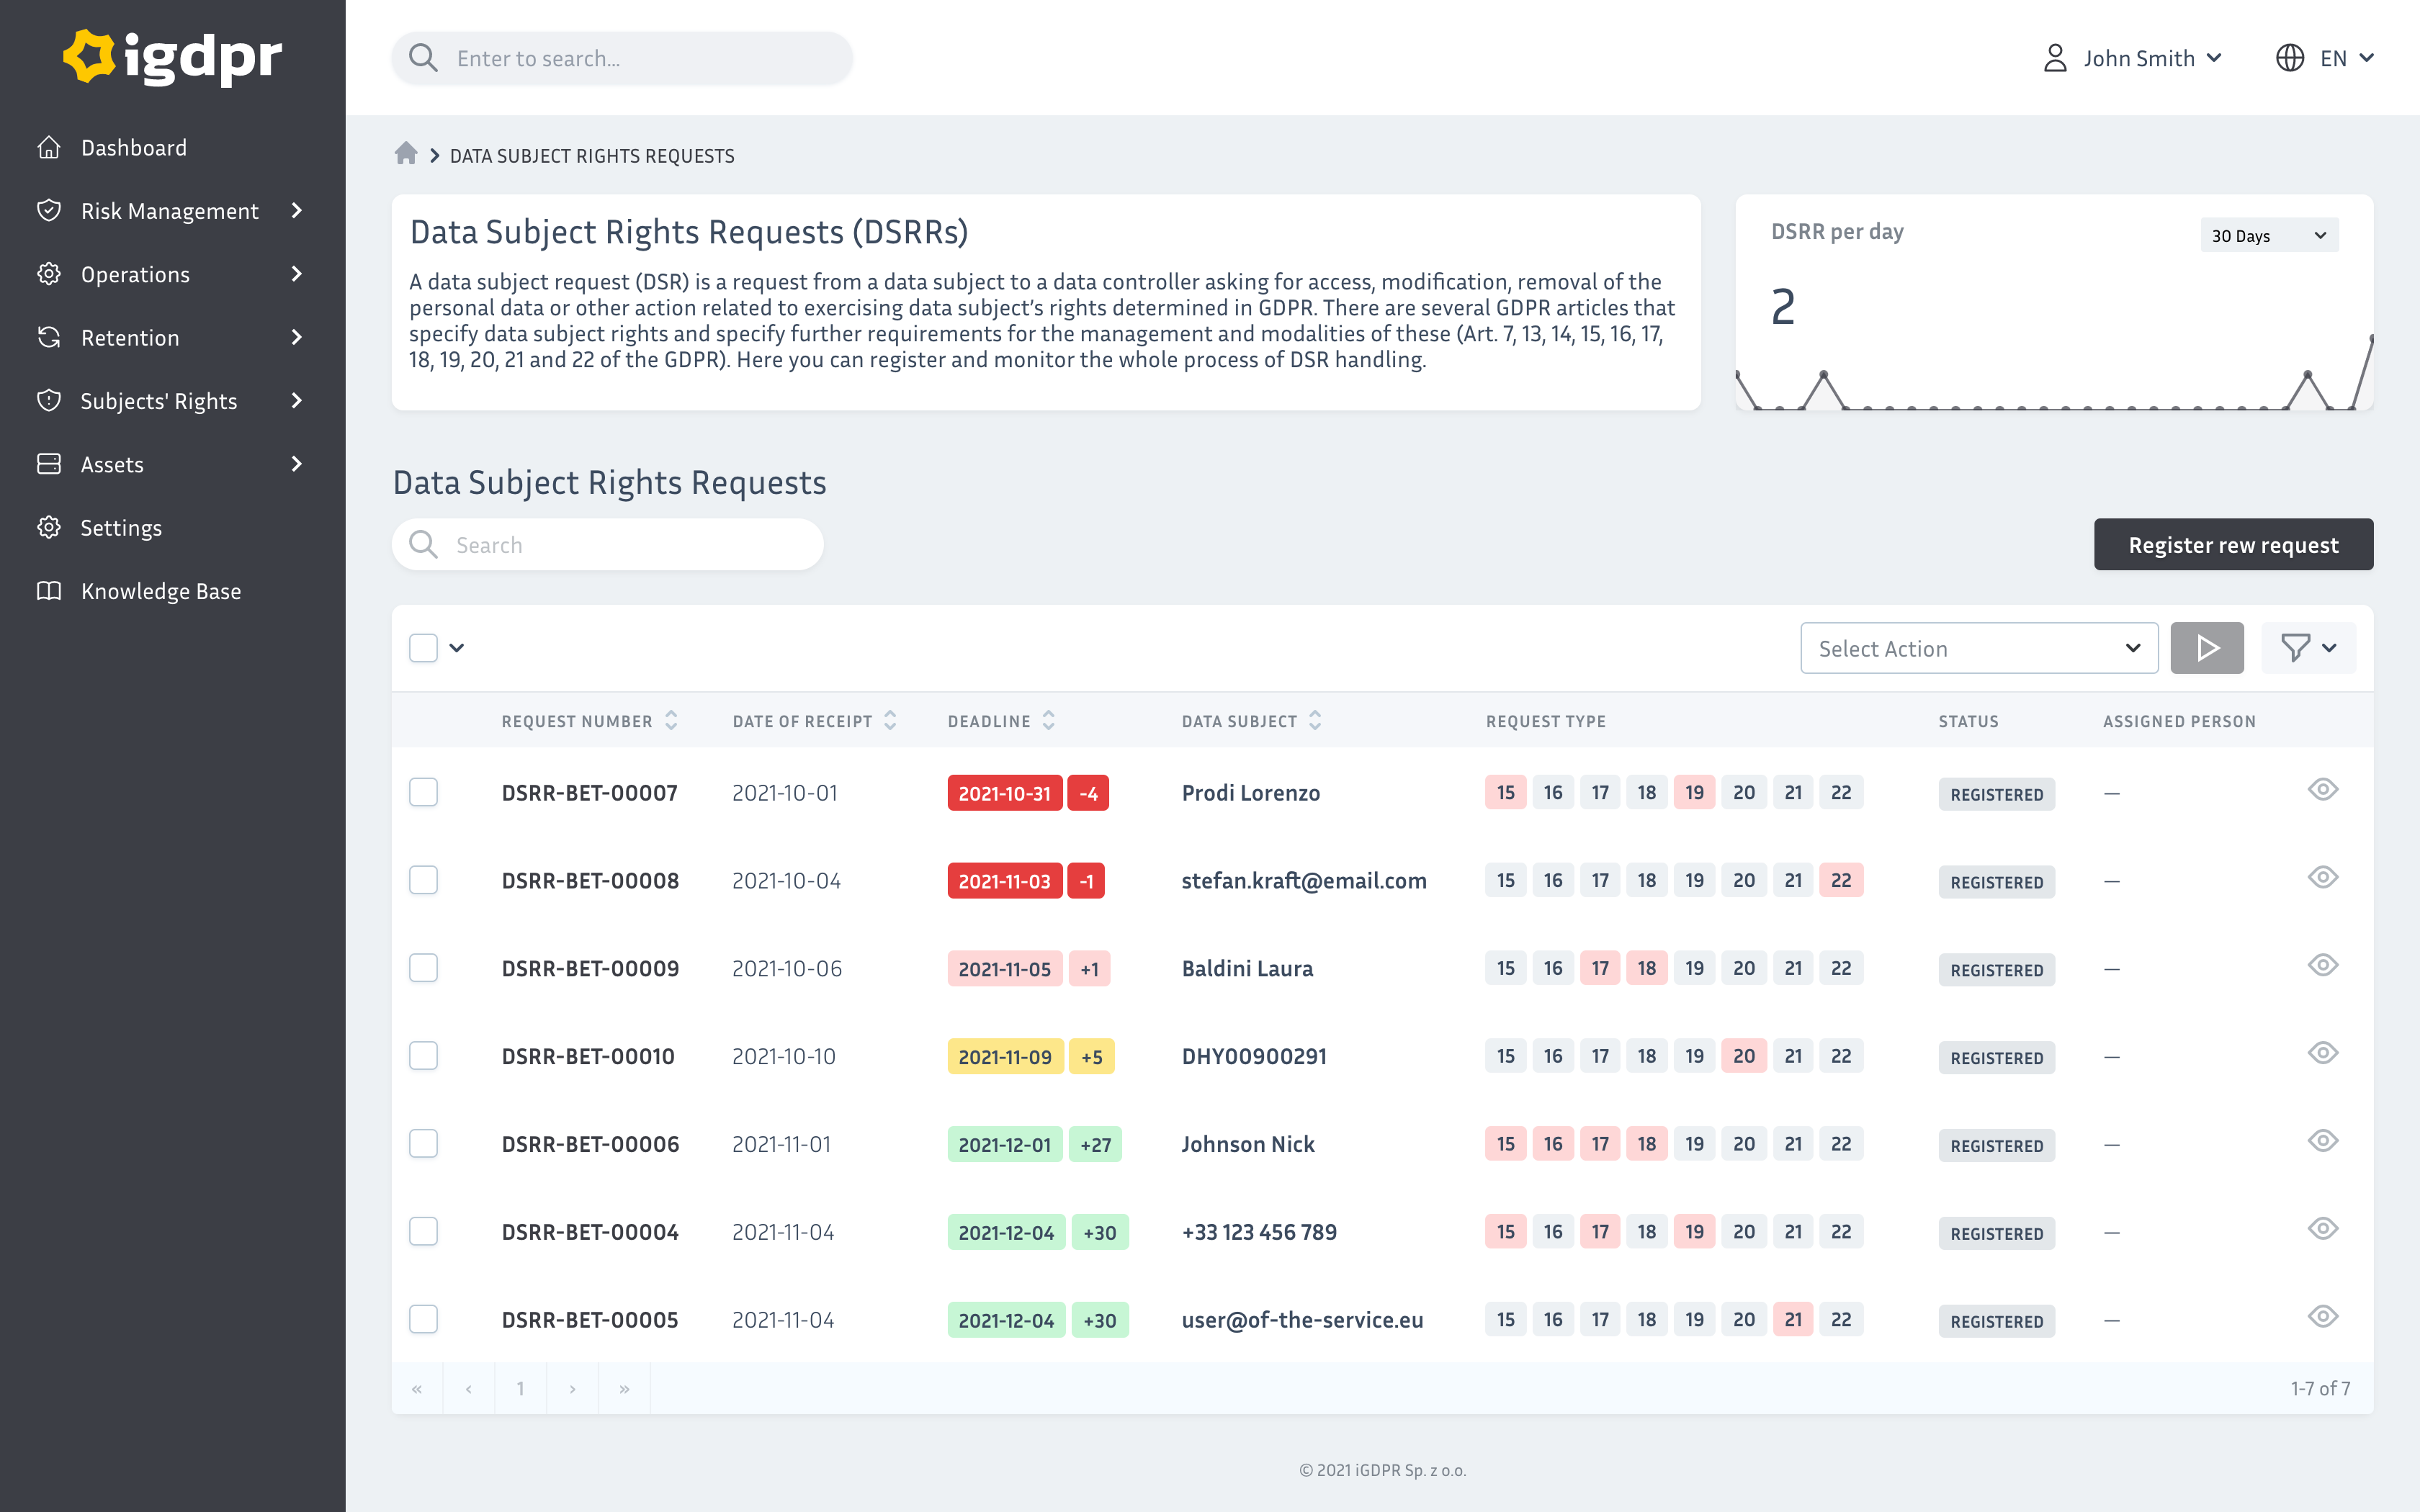This screenshot has width=2420, height=1512.
Task: Sort by Deadline column arrows
Action: (1049, 721)
